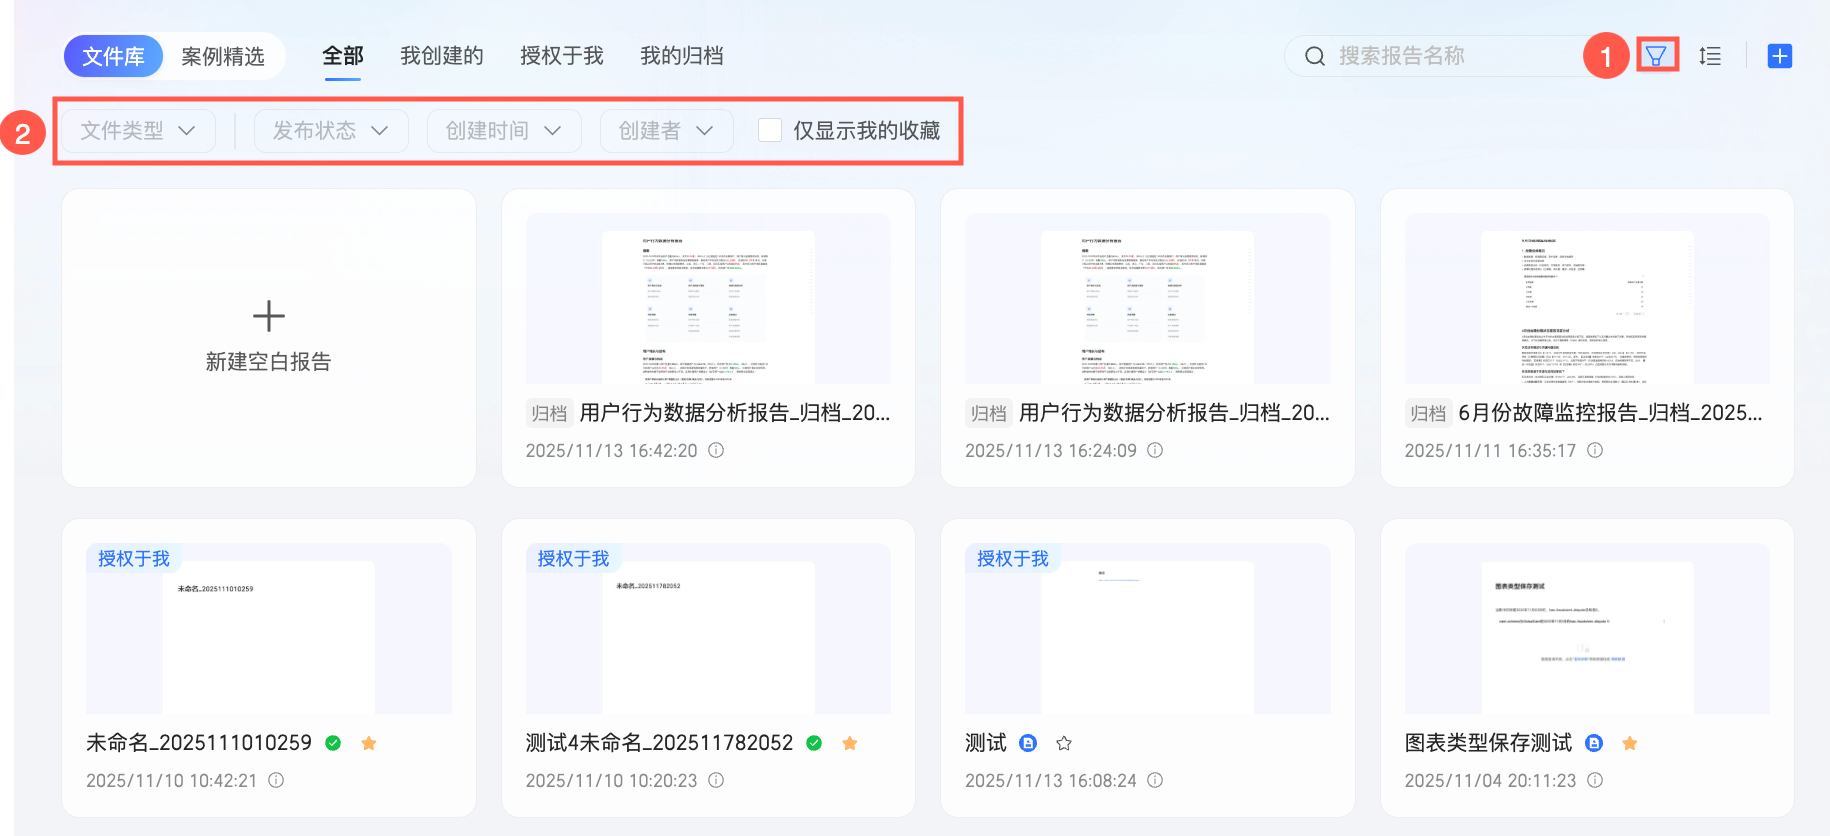
Task: Enable 仅显示我的收藏 checkbox
Action: (770, 130)
